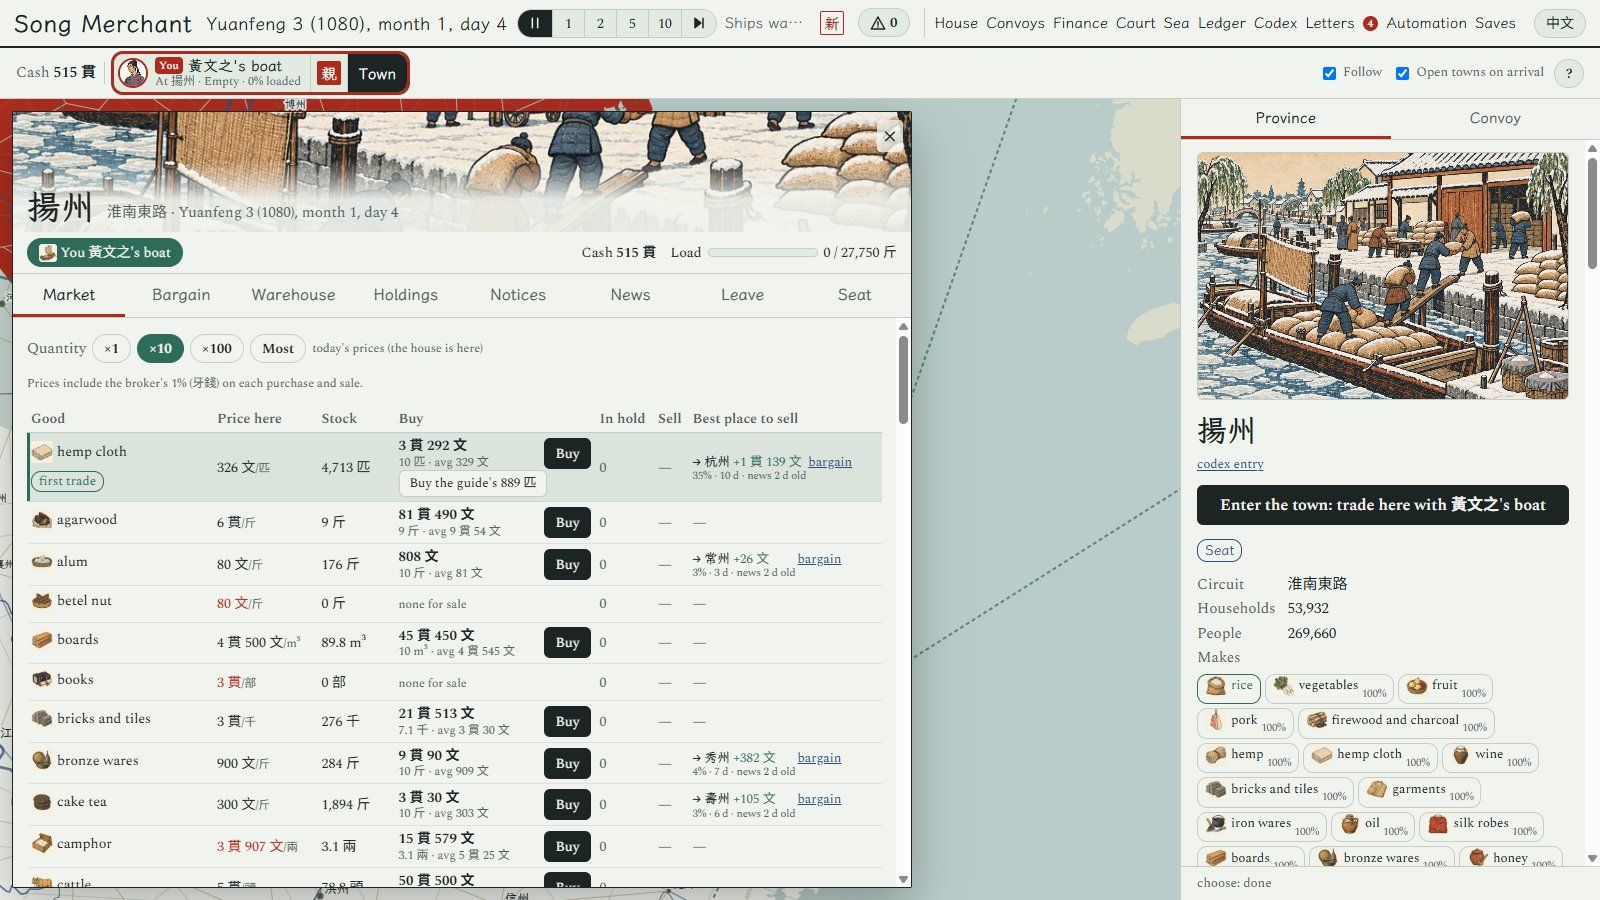Click the books good icon
Screen dimensions: 1600x900
point(42,679)
